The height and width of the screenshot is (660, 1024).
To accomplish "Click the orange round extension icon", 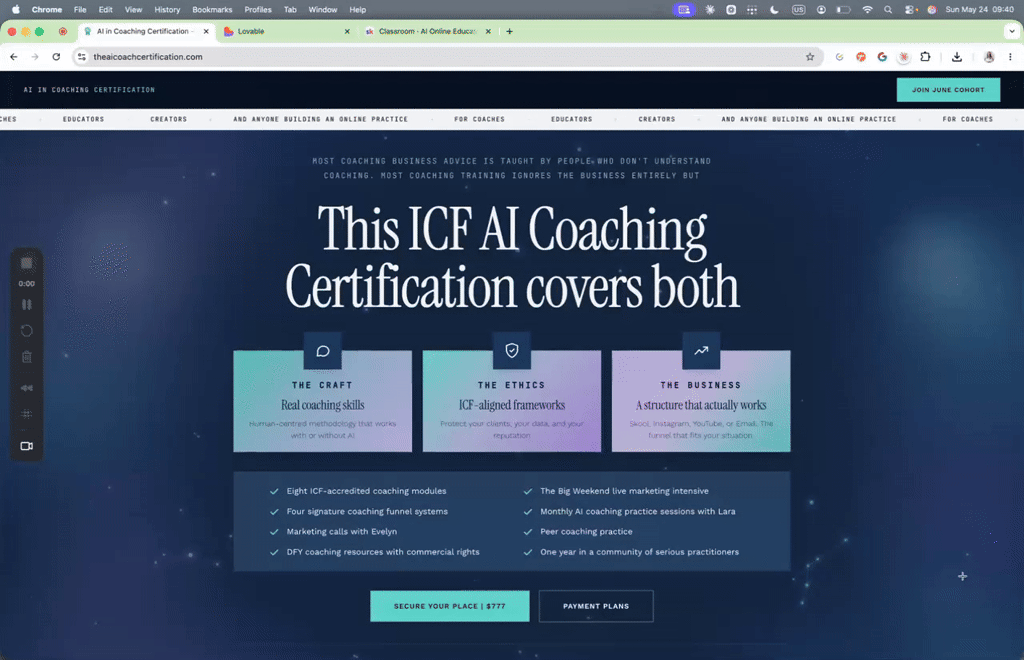I will point(861,57).
